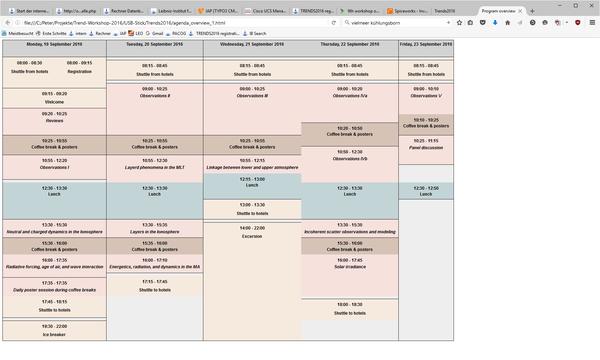Open the LEO bookmark
600x360 pixels.
pyautogui.click(x=135, y=34)
